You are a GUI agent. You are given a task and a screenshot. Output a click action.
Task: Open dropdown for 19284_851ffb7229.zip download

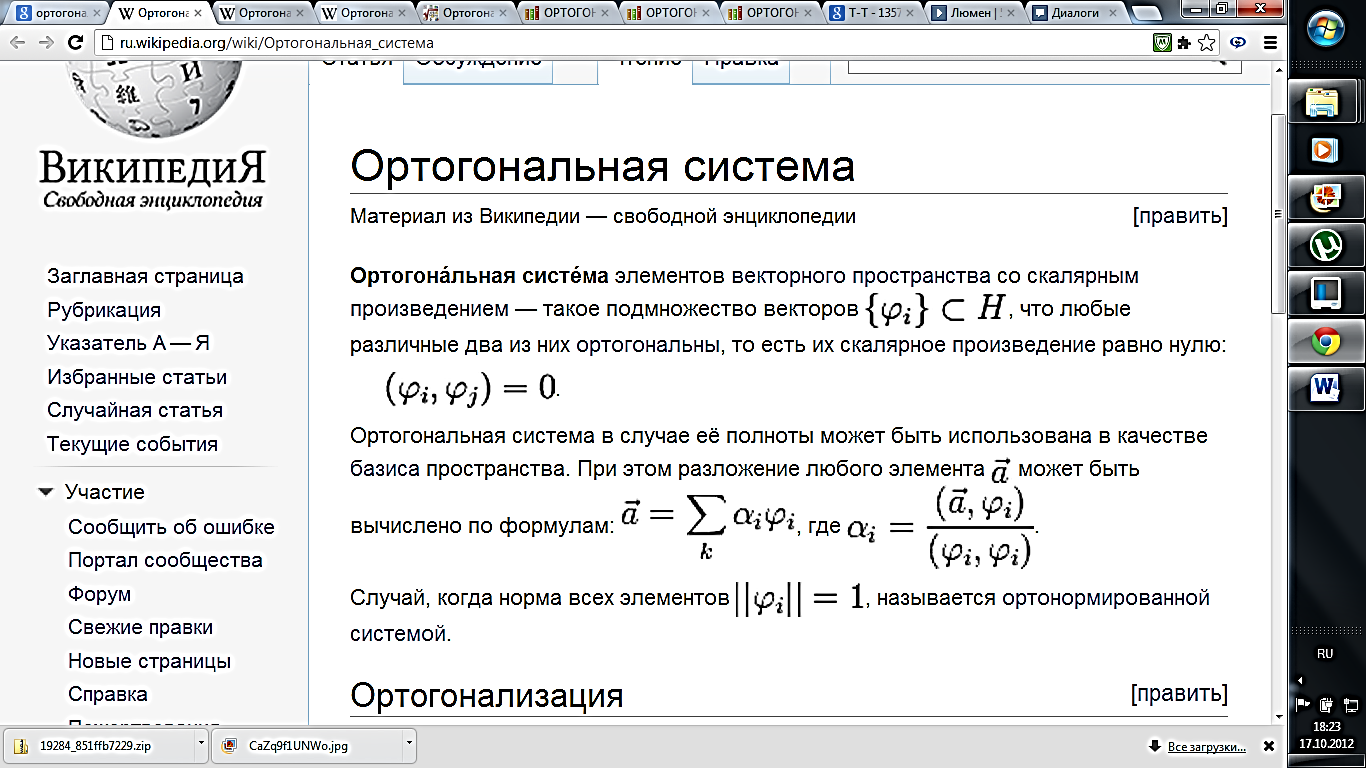[x=201, y=745]
